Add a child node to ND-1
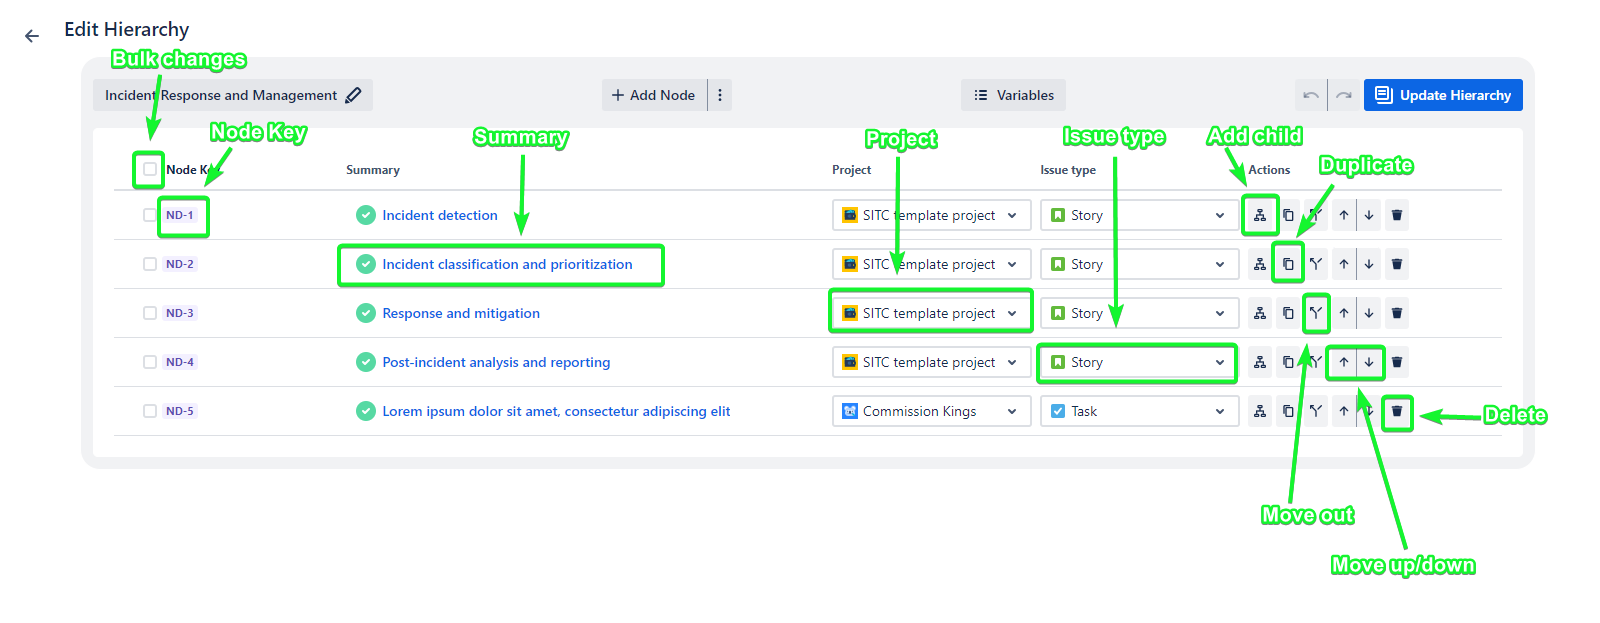 click(1260, 215)
